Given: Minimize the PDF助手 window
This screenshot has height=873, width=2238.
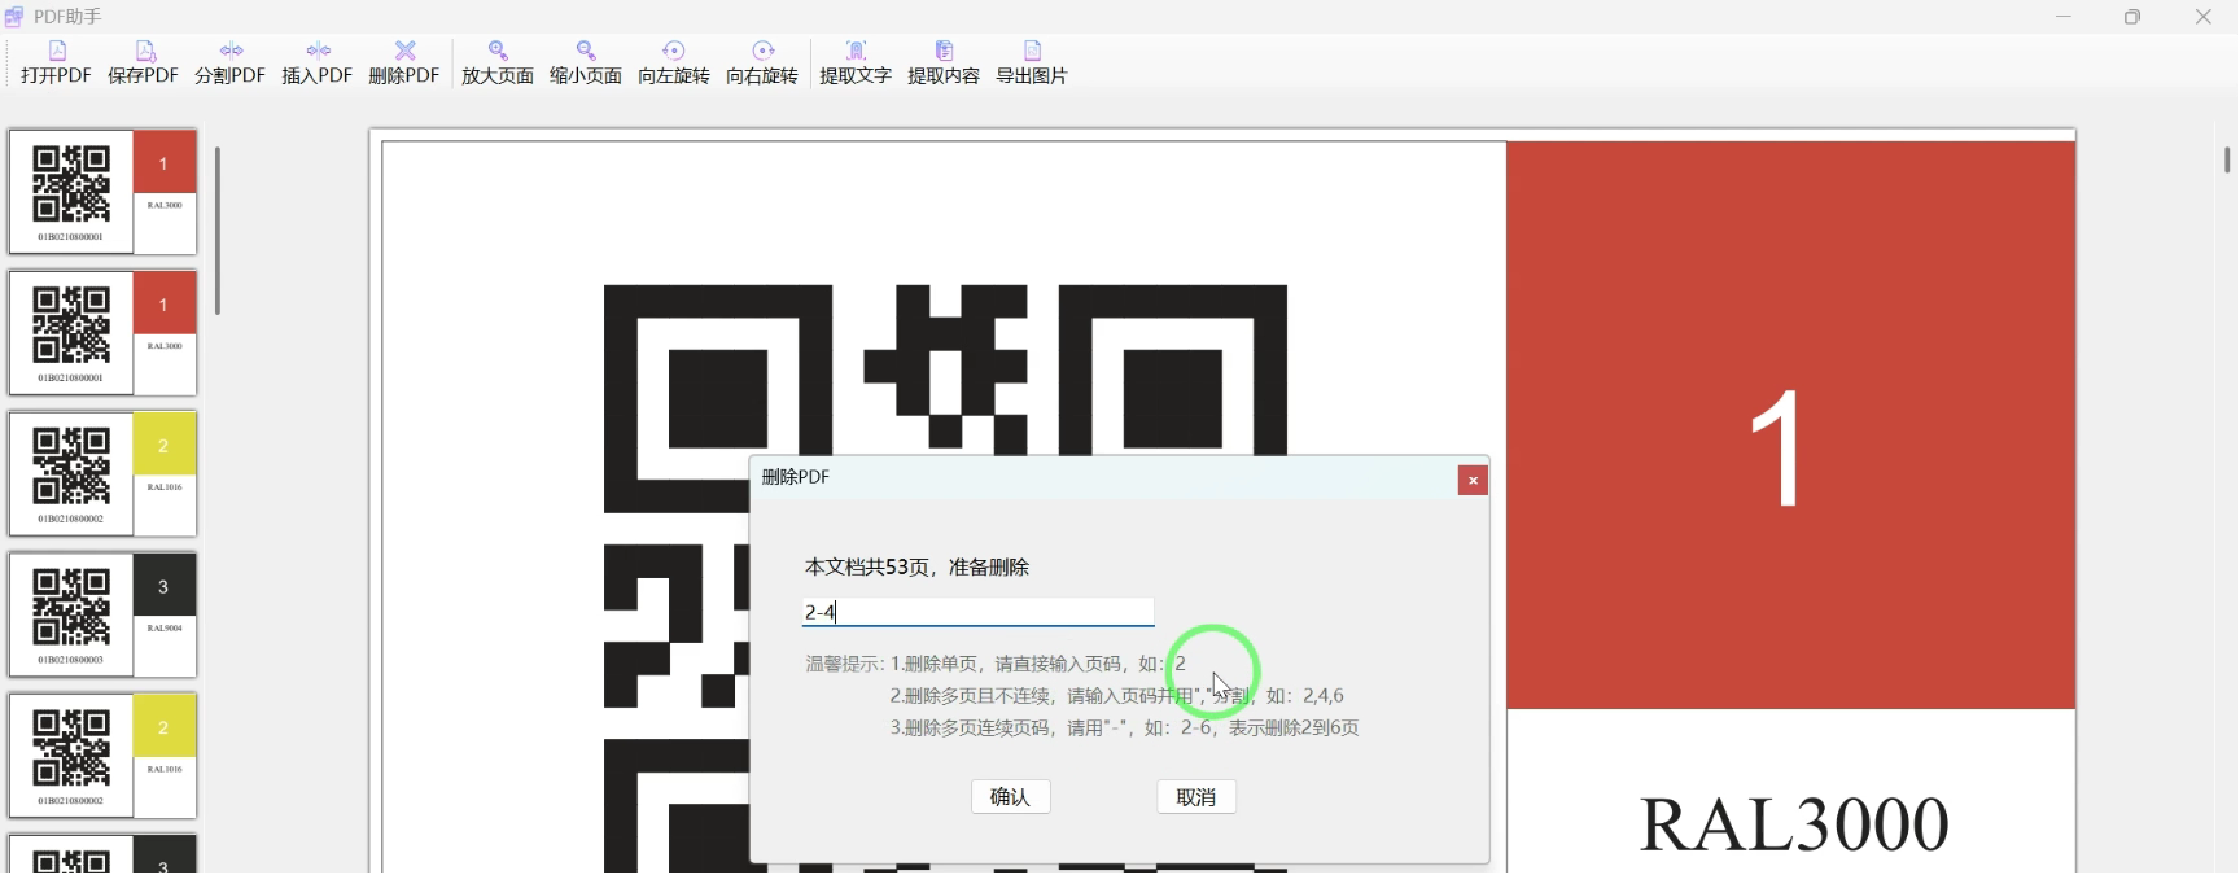Looking at the screenshot, I should tap(2063, 17).
